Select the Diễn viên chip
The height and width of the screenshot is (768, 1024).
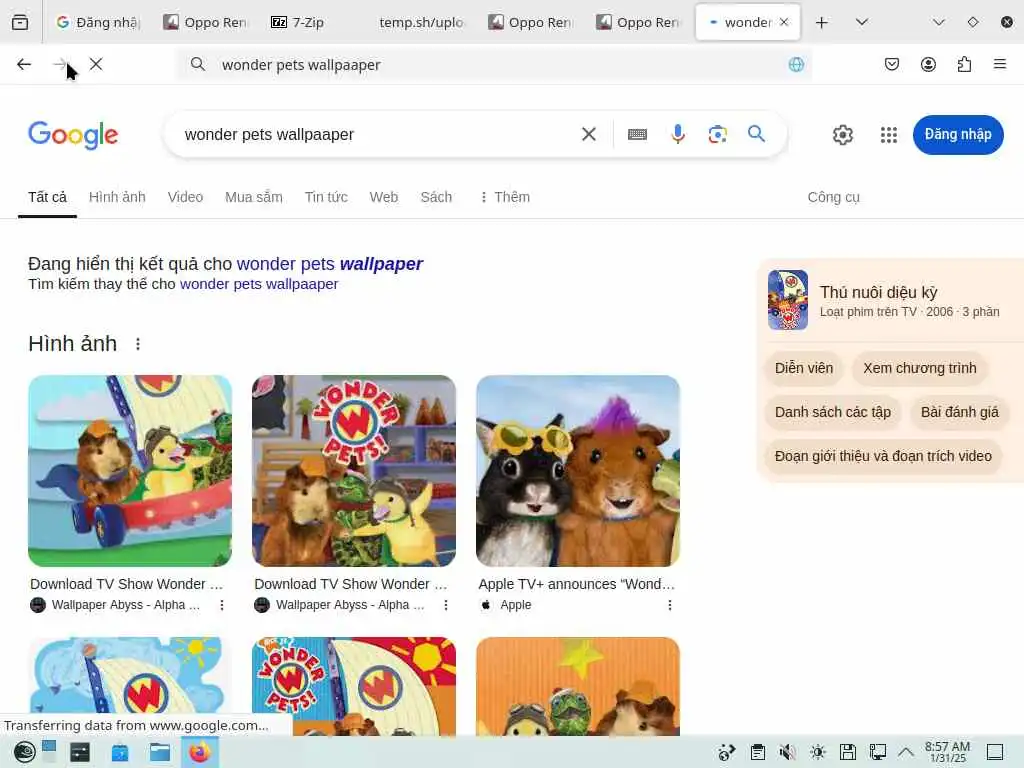click(x=804, y=368)
